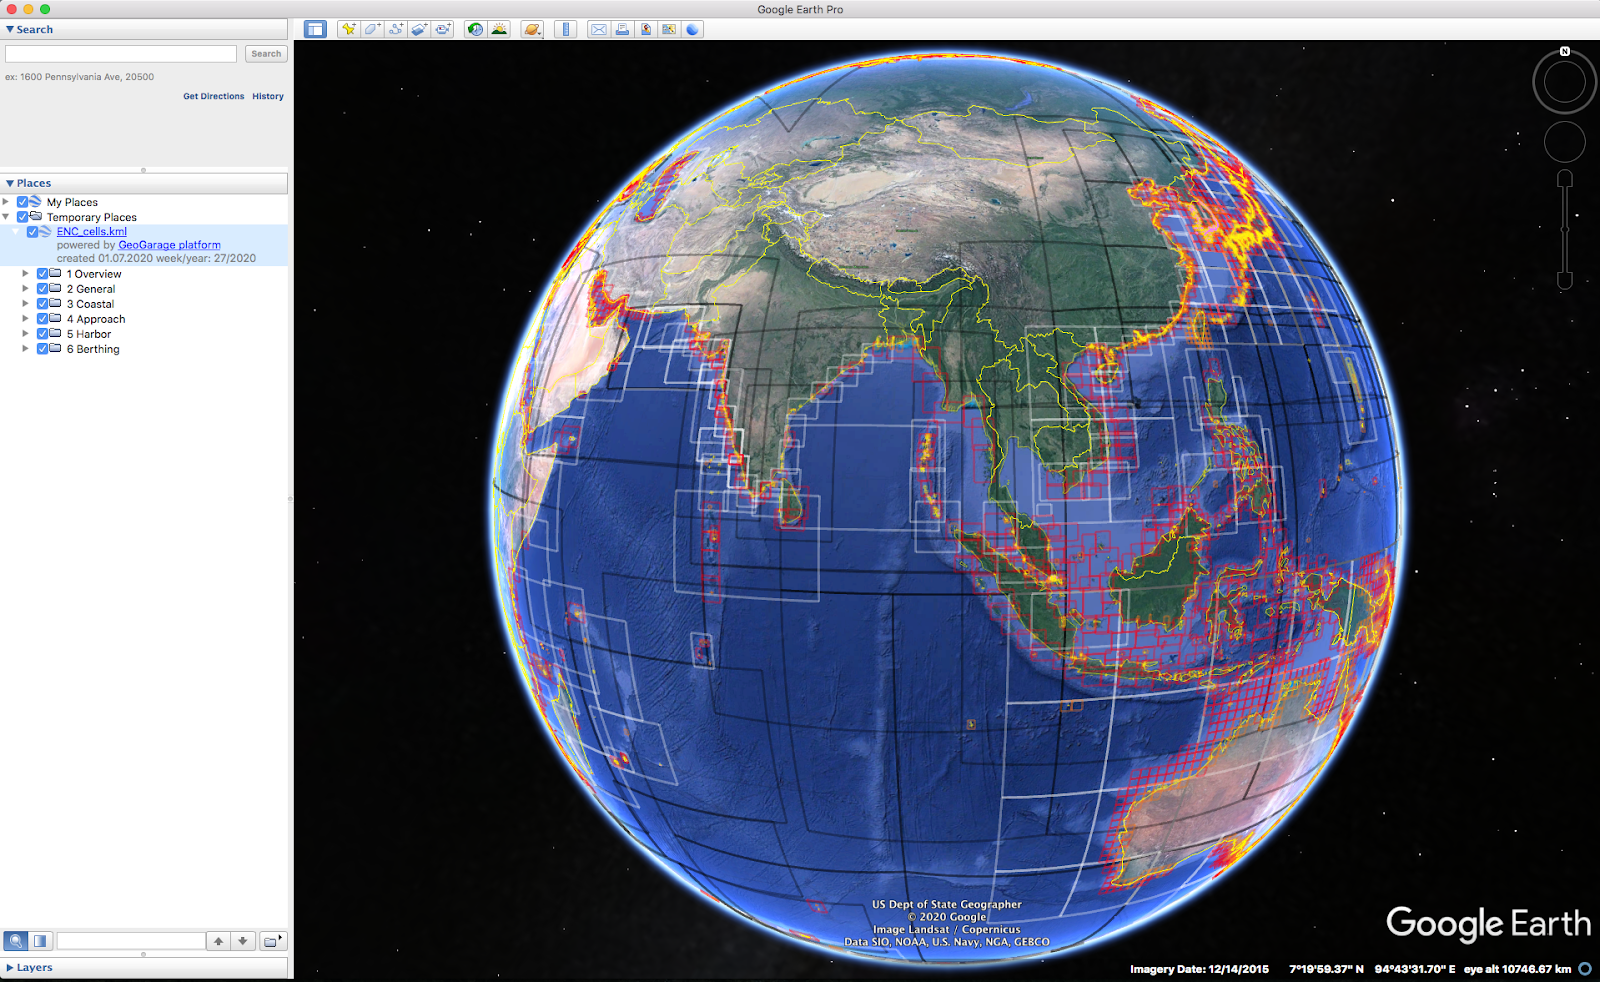This screenshot has width=1600, height=982.
Task: Add a new Placemark
Action: 348,29
